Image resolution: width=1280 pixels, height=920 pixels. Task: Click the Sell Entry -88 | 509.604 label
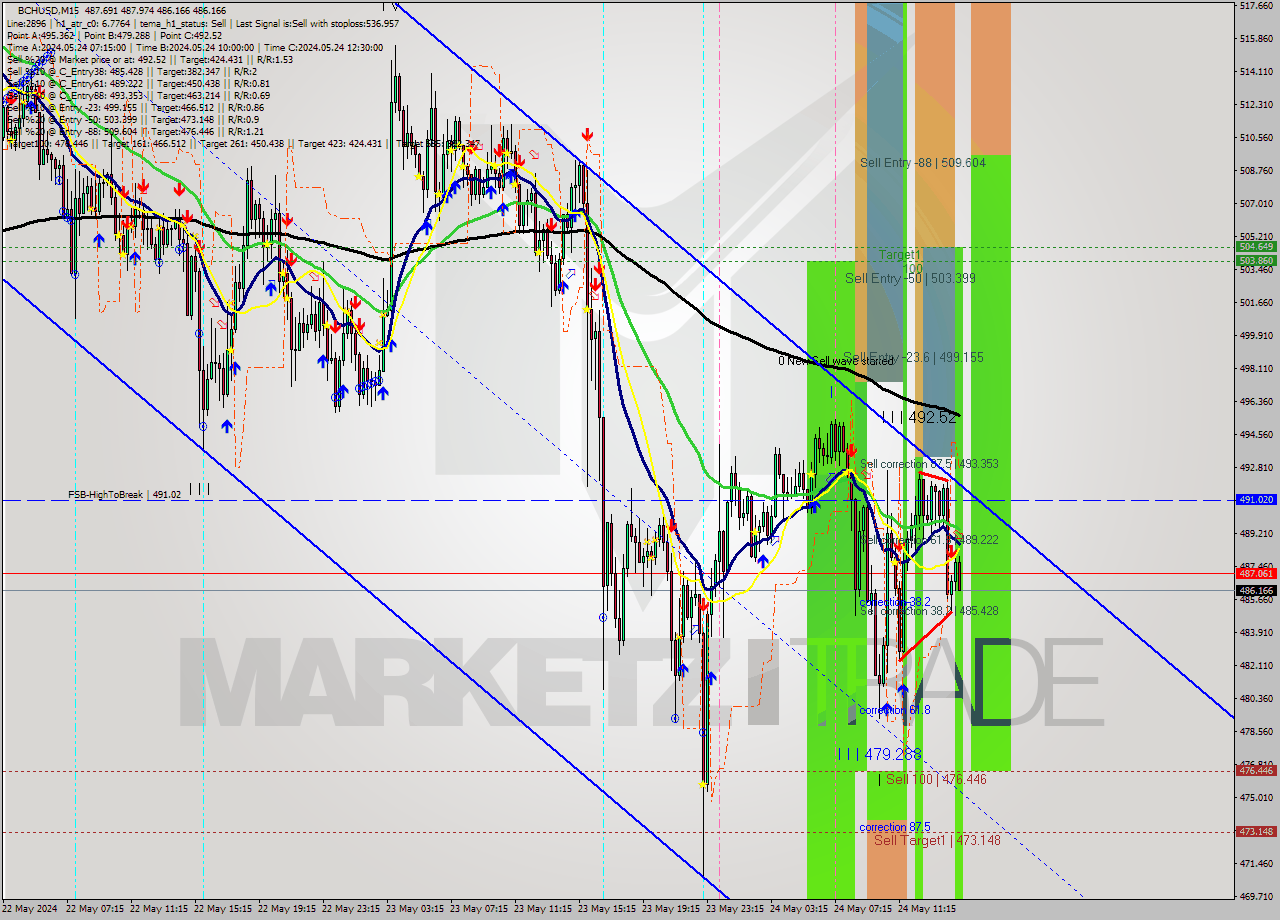point(923,162)
